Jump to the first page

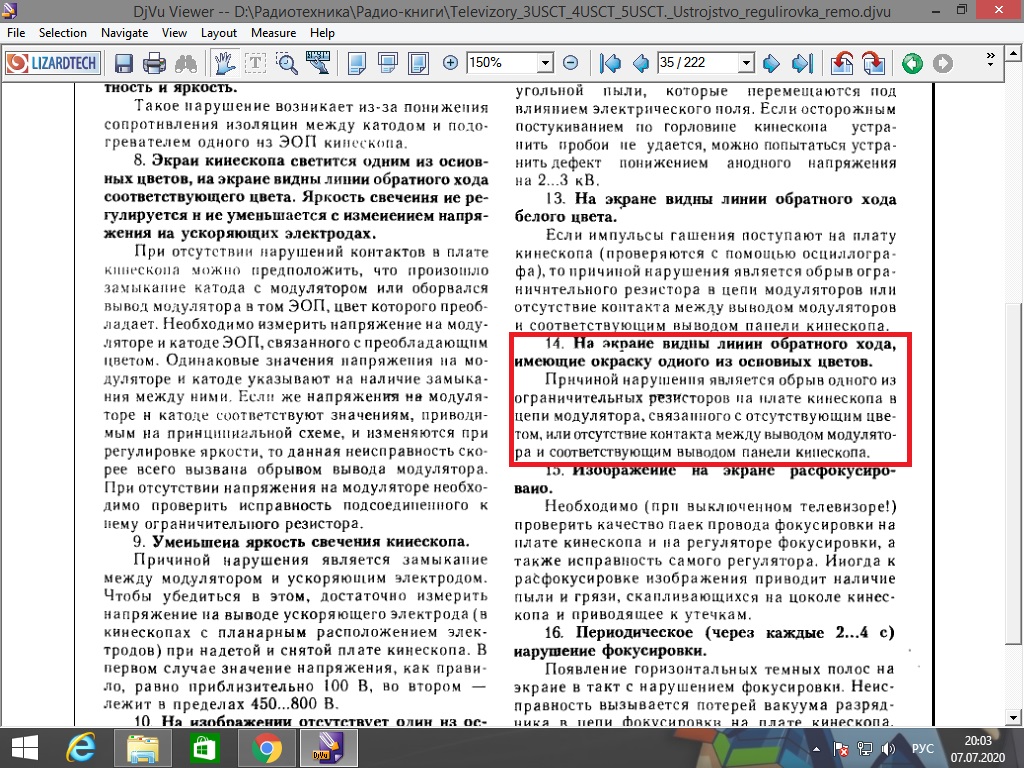[610, 63]
